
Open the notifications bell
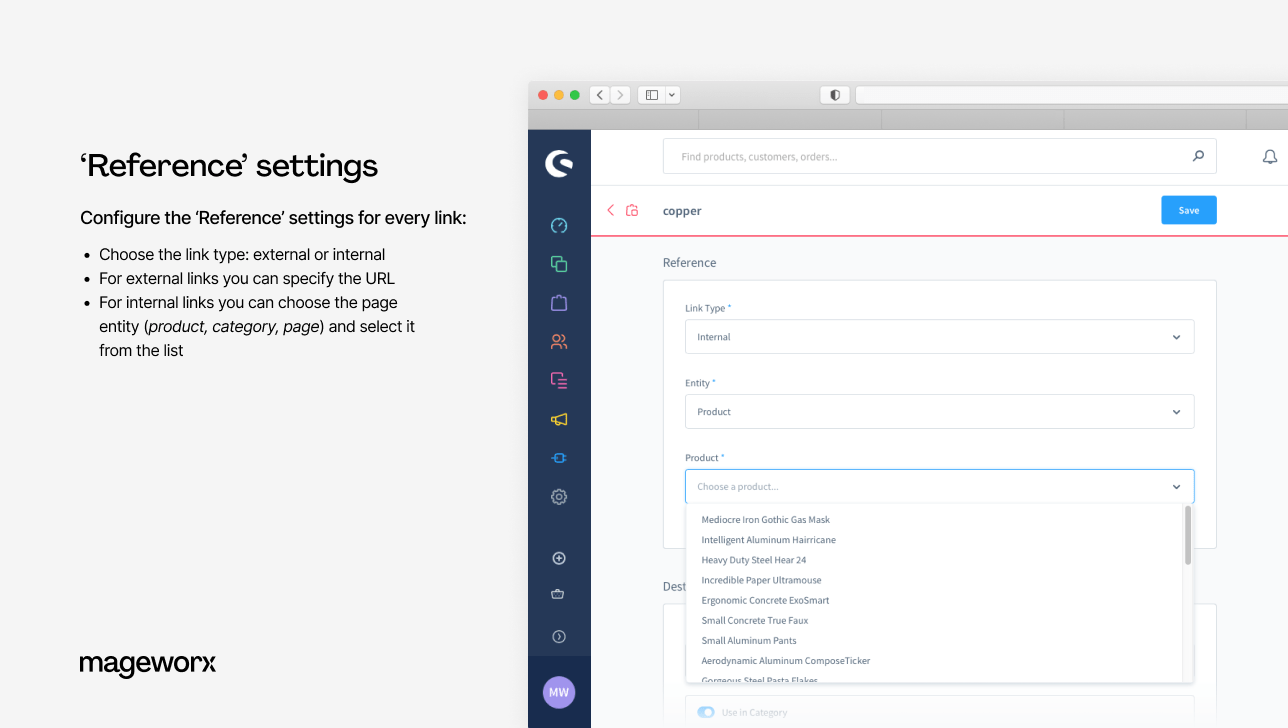1269,156
